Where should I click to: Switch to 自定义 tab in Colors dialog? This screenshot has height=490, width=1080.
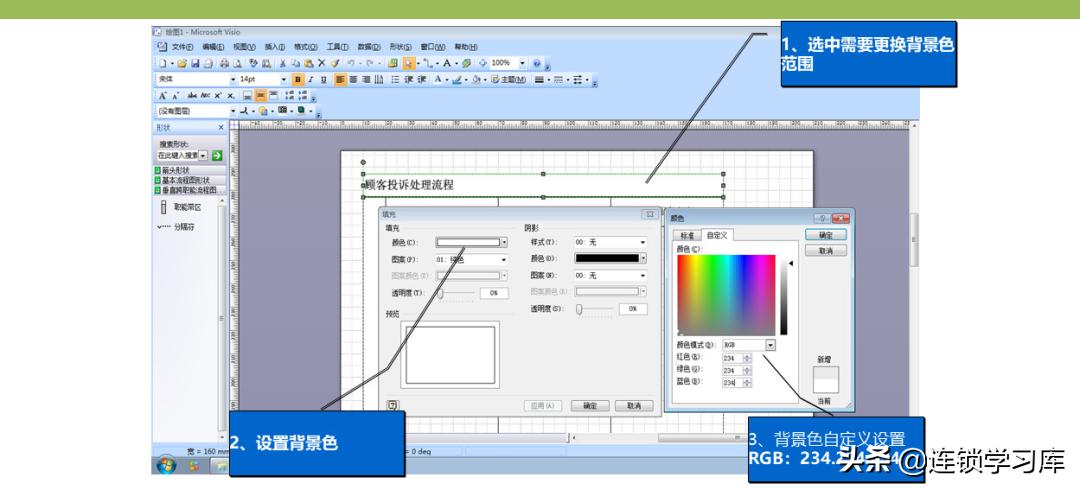point(717,235)
